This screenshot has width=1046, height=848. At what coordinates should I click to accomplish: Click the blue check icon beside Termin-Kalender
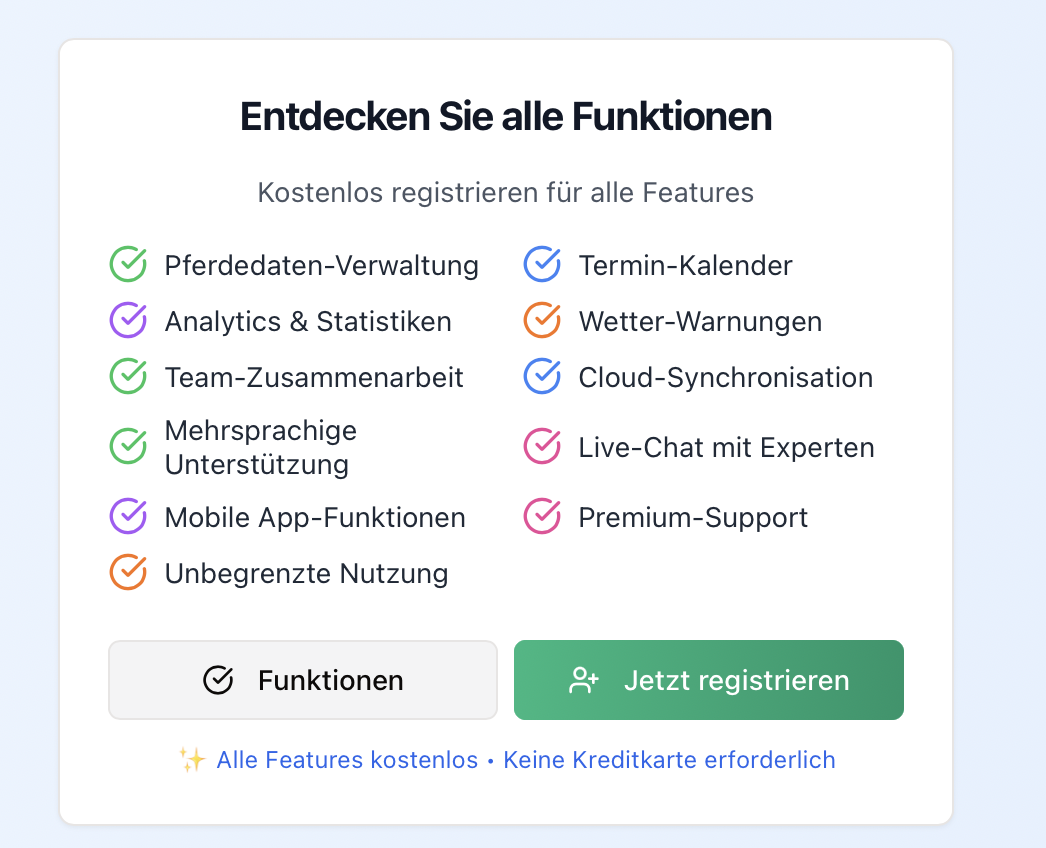pyautogui.click(x=542, y=265)
